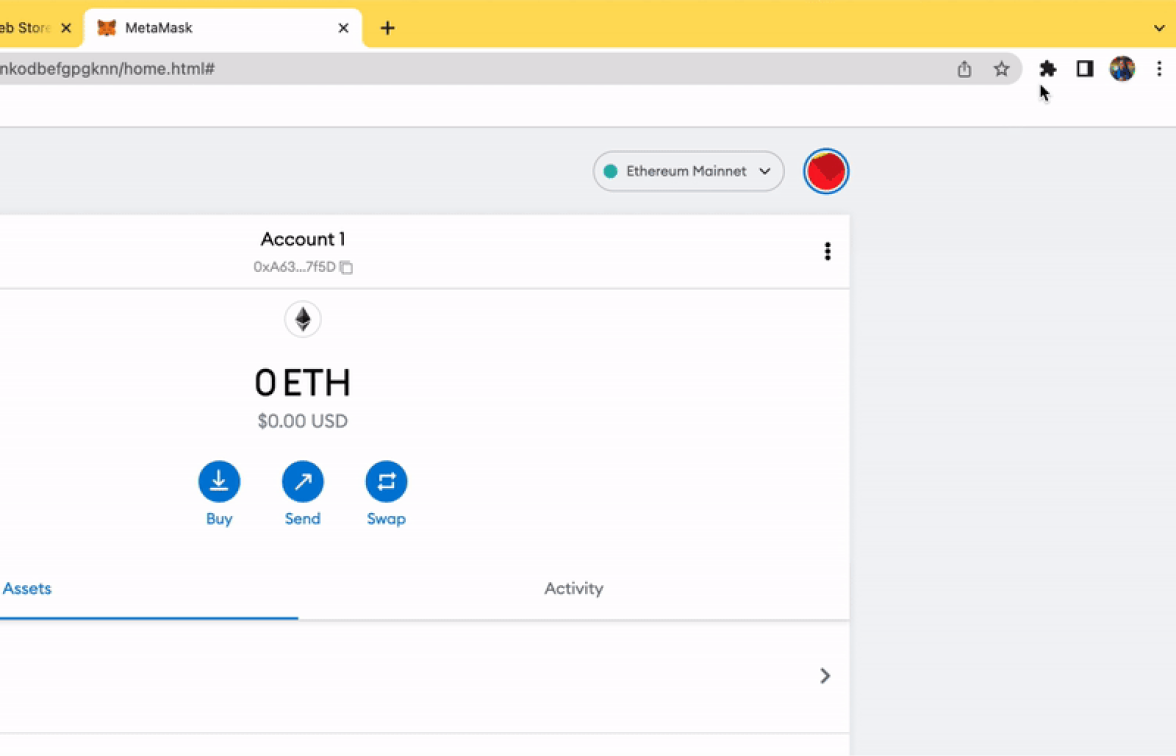Image resolution: width=1176 pixels, height=756 pixels.
Task: Click the Swap button
Action: [386, 494]
